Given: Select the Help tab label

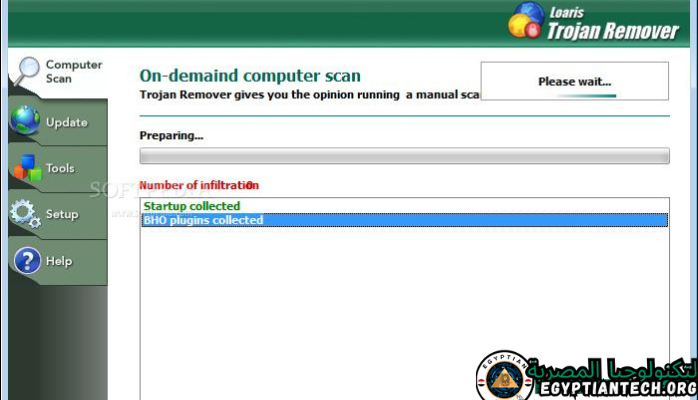Looking at the screenshot, I should tap(58, 262).
